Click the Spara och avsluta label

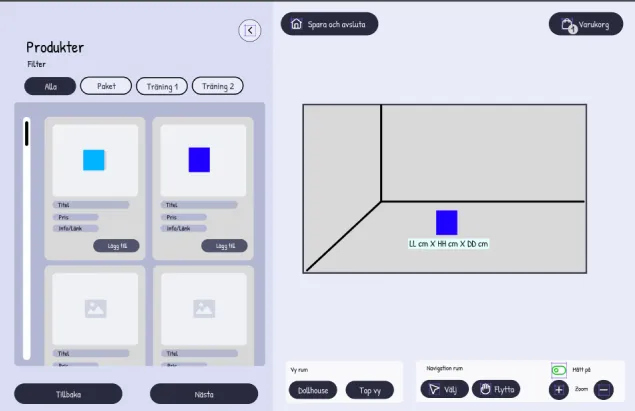click(x=336, y=24)
